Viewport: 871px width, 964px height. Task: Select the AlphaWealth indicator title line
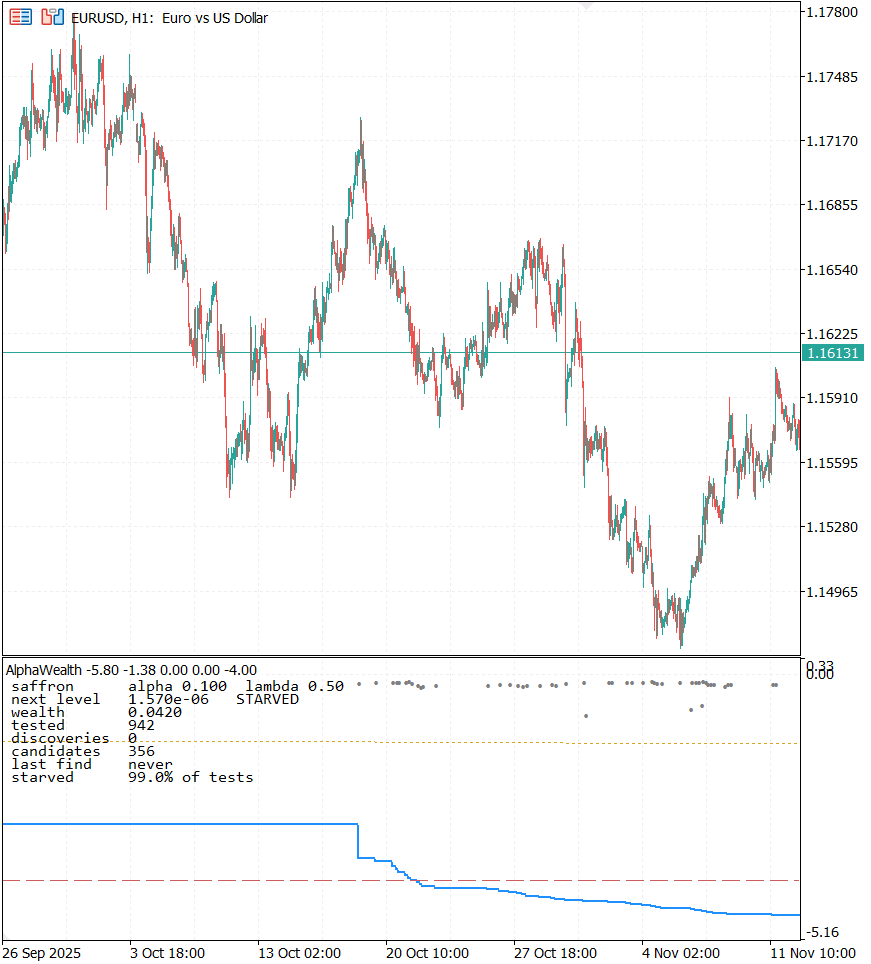point(131,670)
